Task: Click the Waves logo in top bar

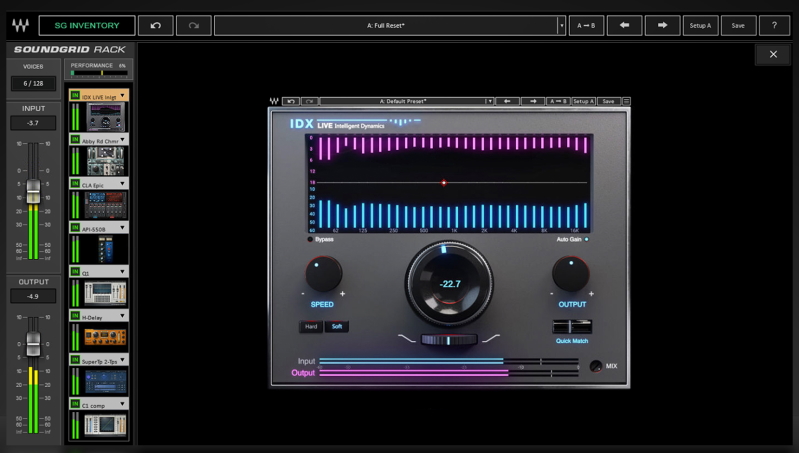Action: (21, 25)
